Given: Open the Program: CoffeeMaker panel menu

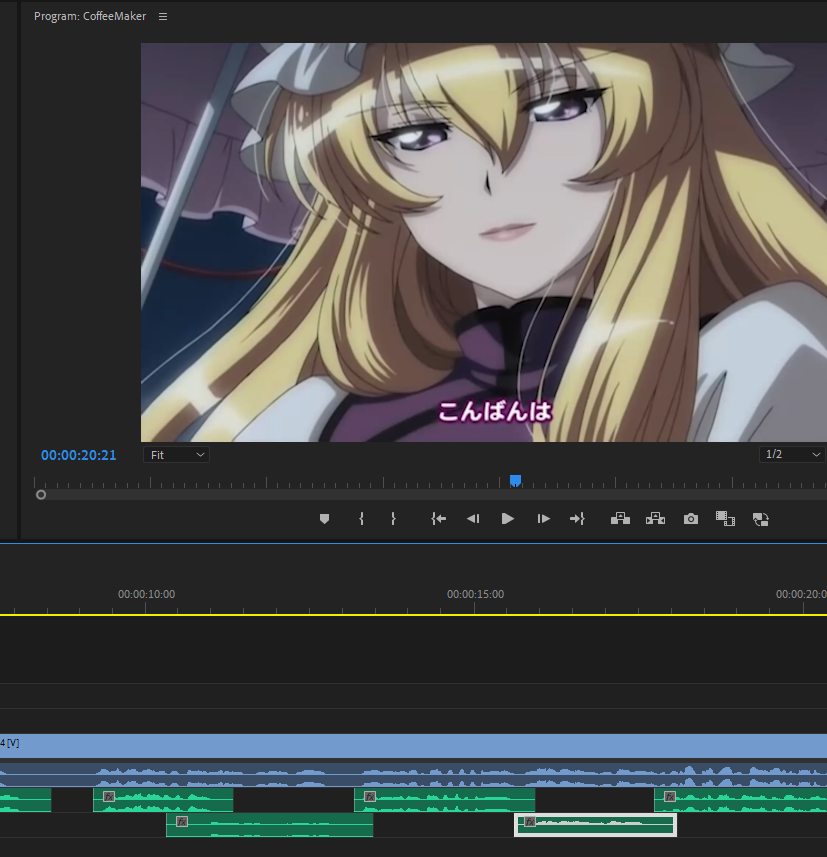Looking at the screenshot, I should pos(163,16).
